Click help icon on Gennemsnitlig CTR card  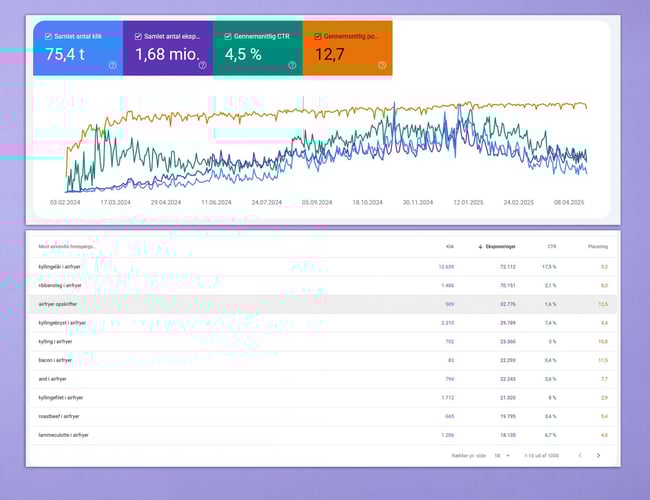[x=292, y=65]
